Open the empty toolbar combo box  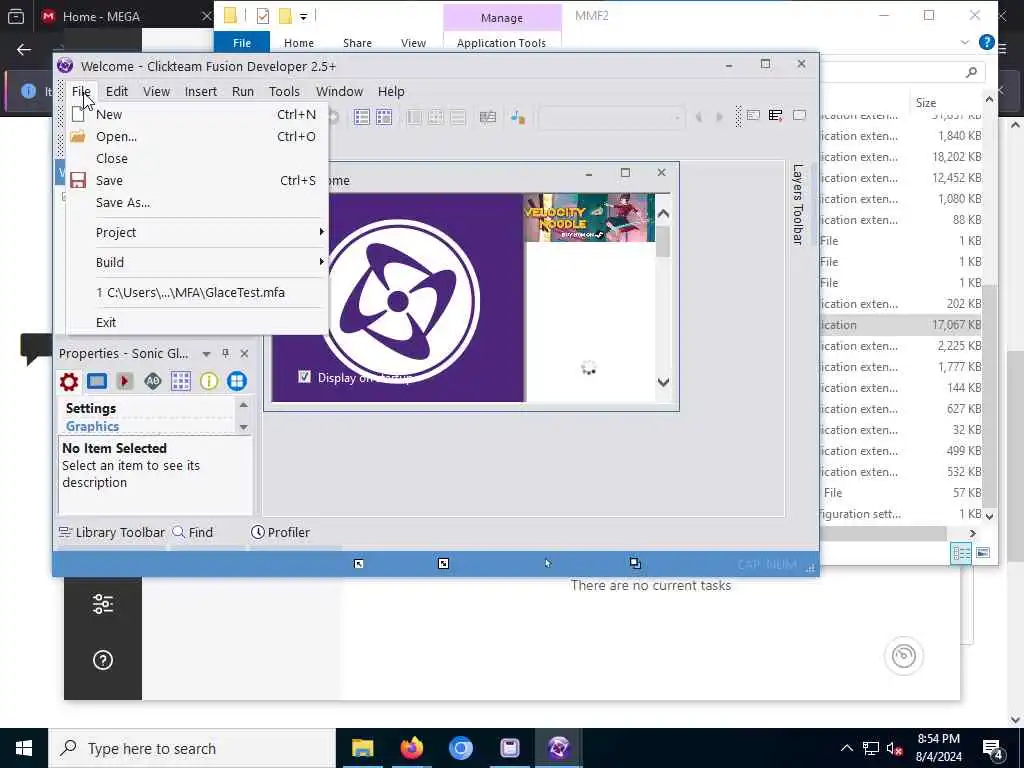click(x=611, y=118)
